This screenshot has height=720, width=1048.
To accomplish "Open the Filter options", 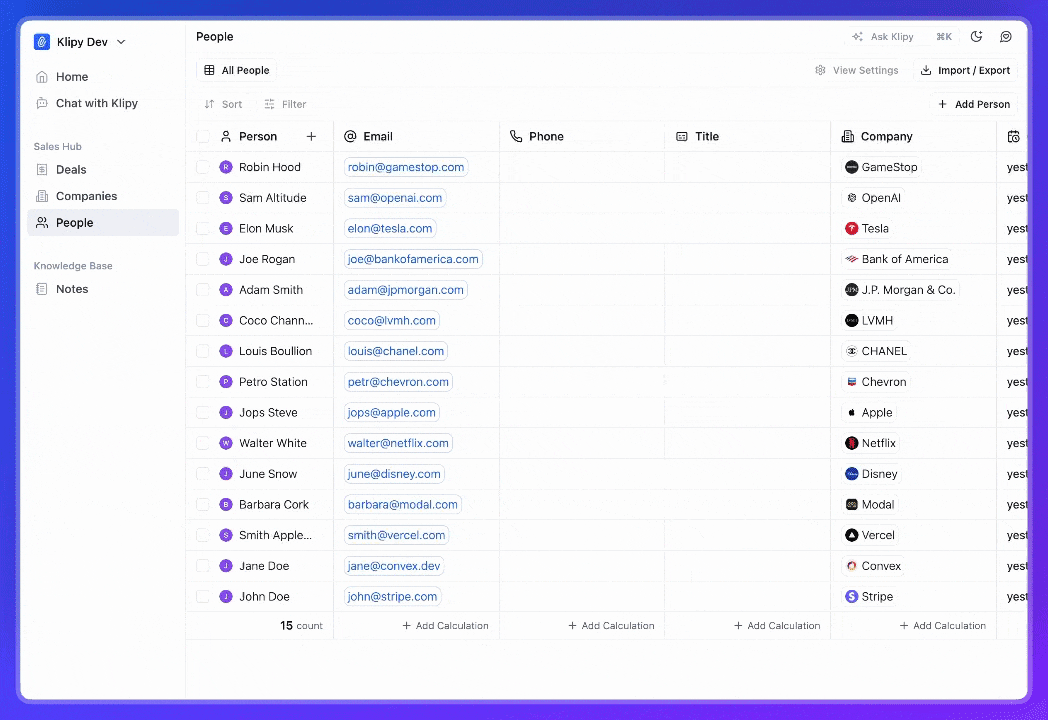I will (285, 104).
